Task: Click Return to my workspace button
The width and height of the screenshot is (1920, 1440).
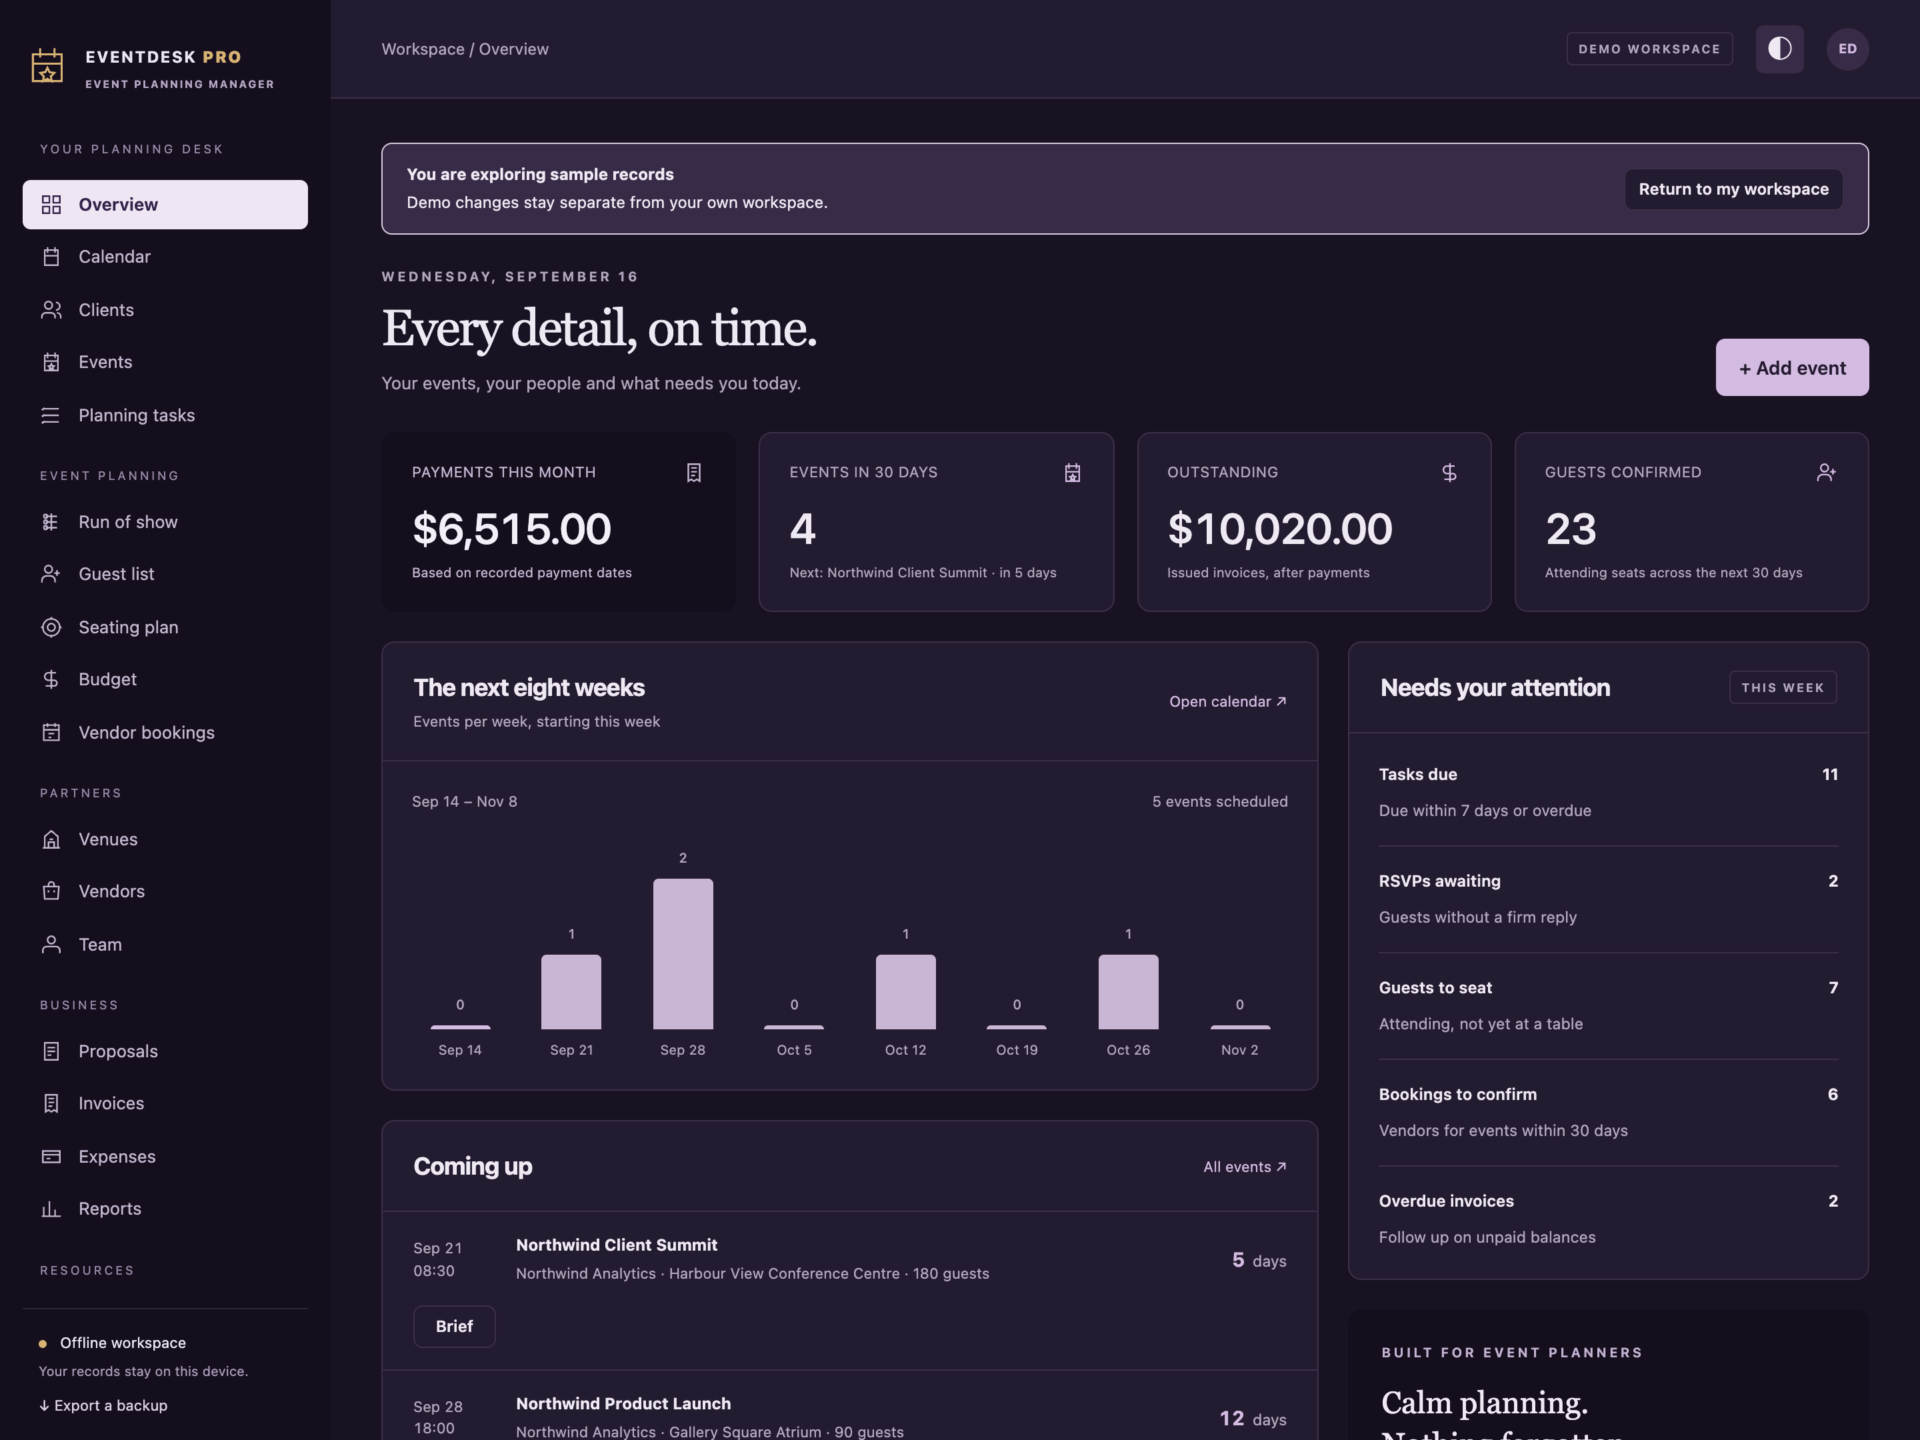Action: click(1733, 189)
